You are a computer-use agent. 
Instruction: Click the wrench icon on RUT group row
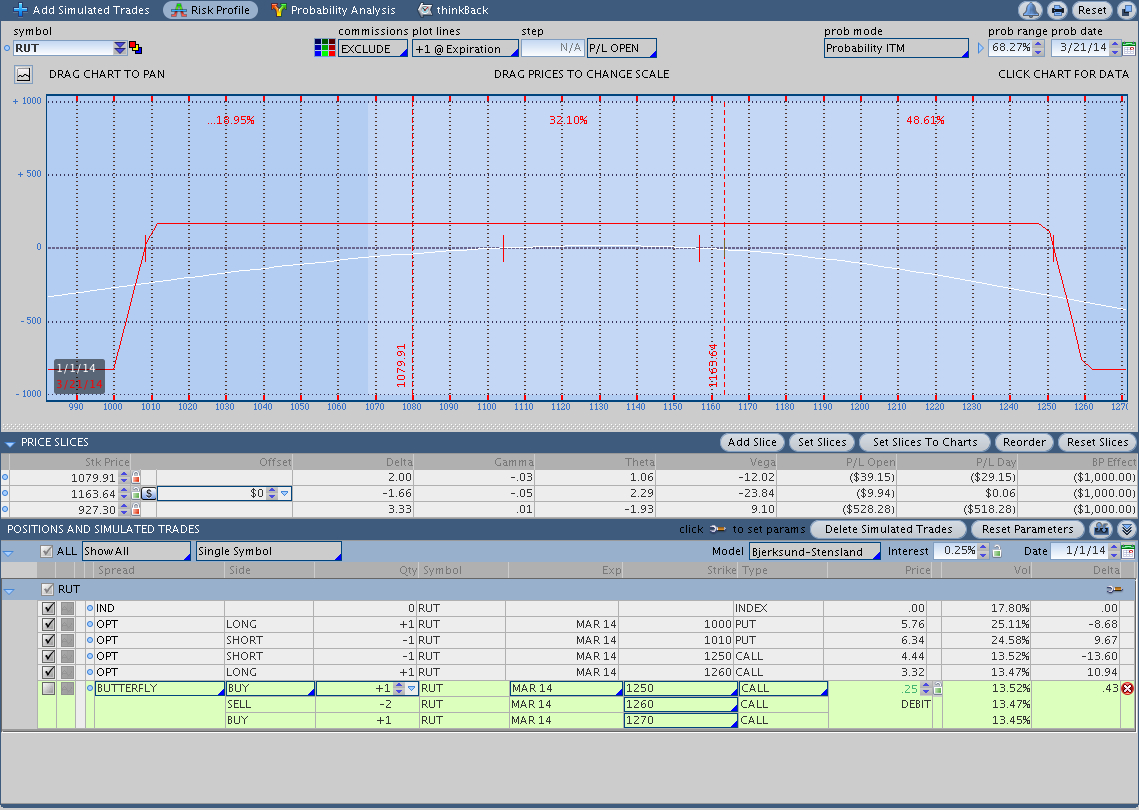click(x=1117, y=590)
